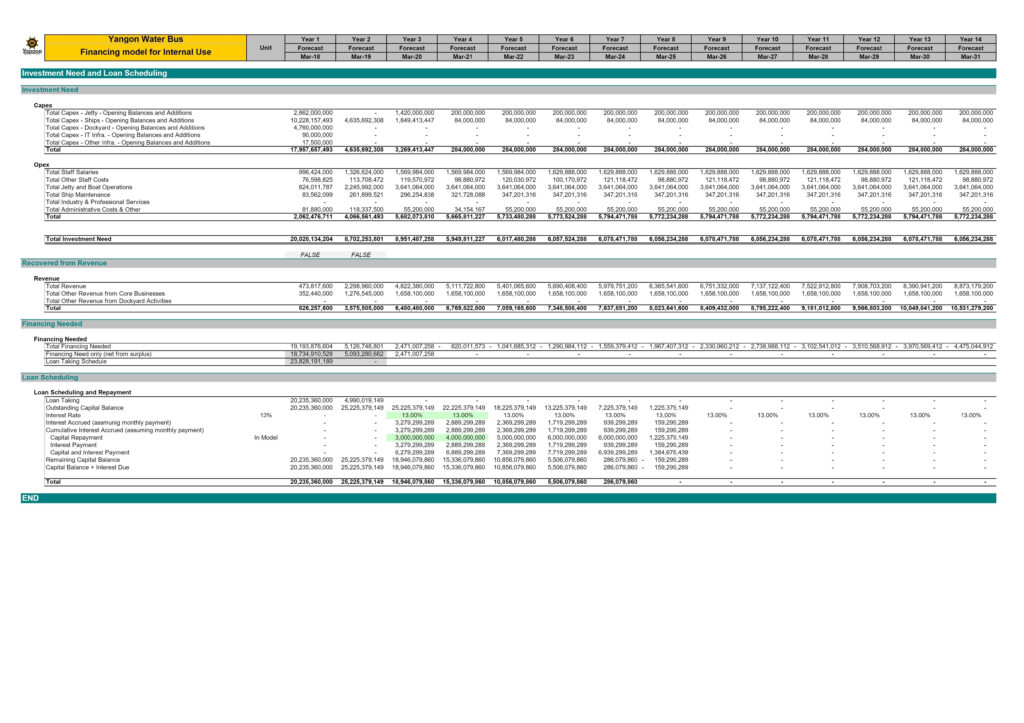
Task: Select the 'Total Investment Need' row label
Action: click(78, 239)
